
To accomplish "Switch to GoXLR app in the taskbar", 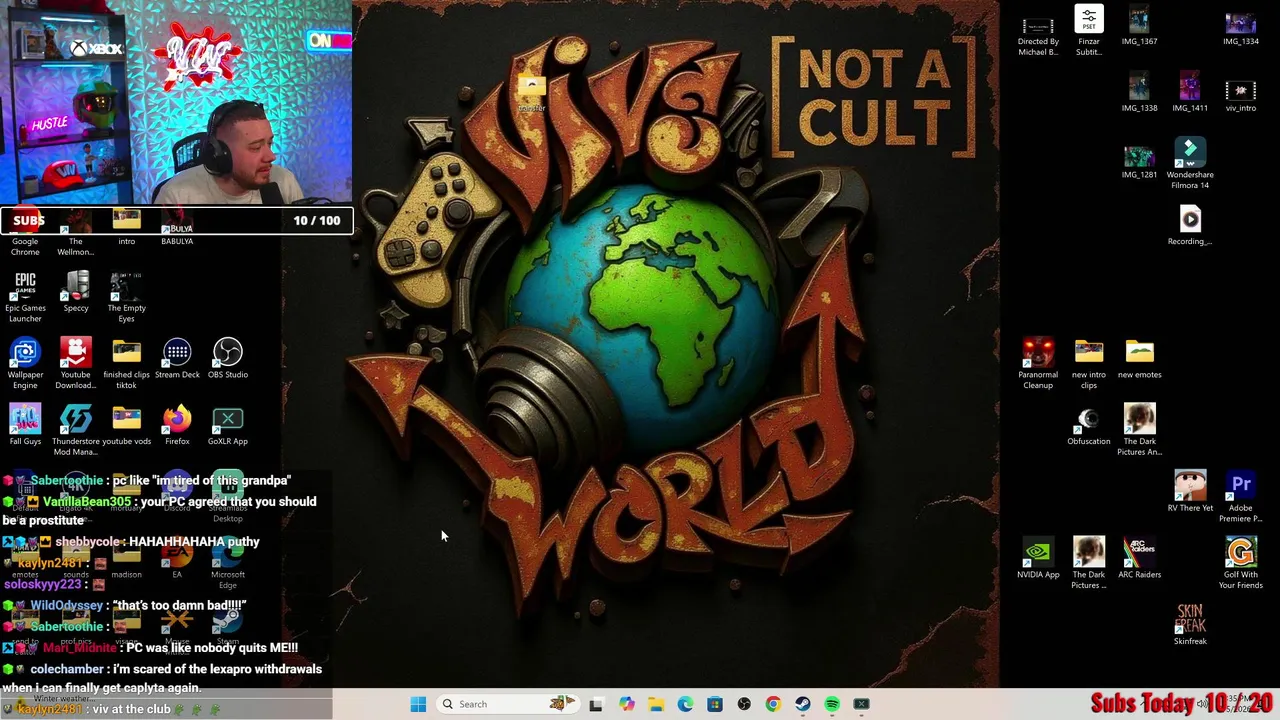I will 862,704.
